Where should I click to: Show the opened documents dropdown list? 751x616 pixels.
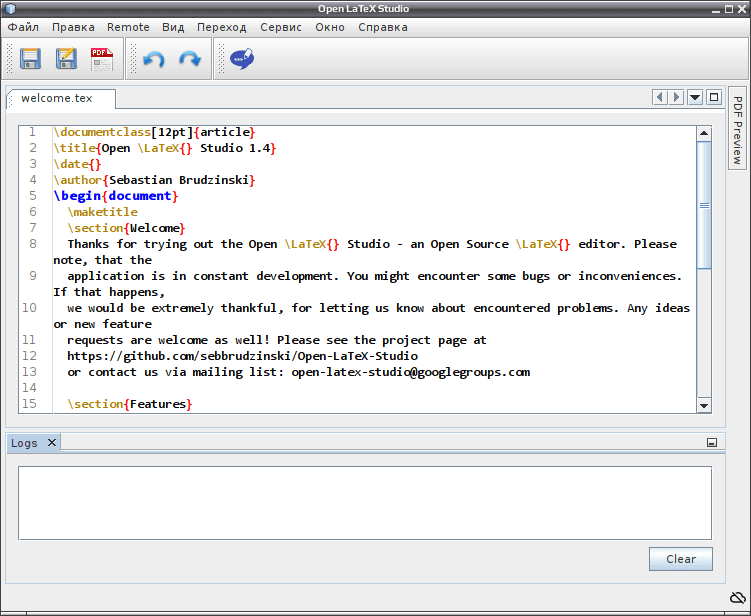point(695,97)
